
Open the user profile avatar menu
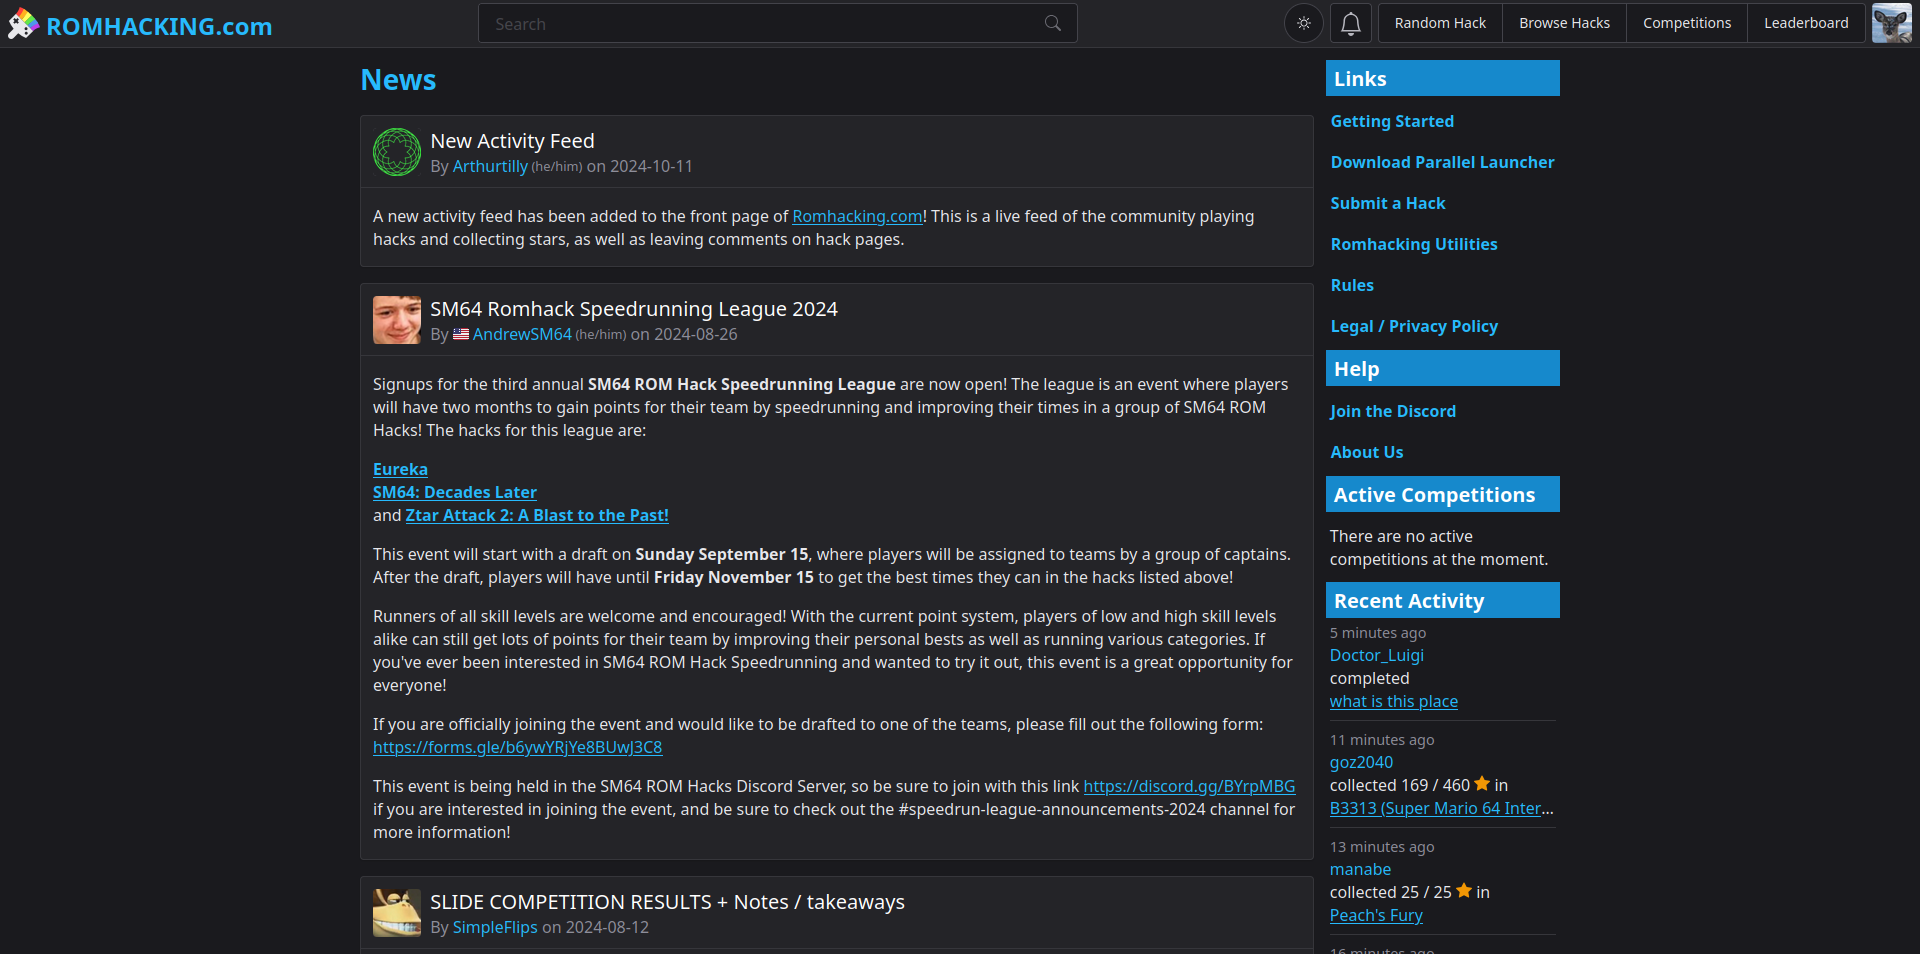(x=1891, y=23)
